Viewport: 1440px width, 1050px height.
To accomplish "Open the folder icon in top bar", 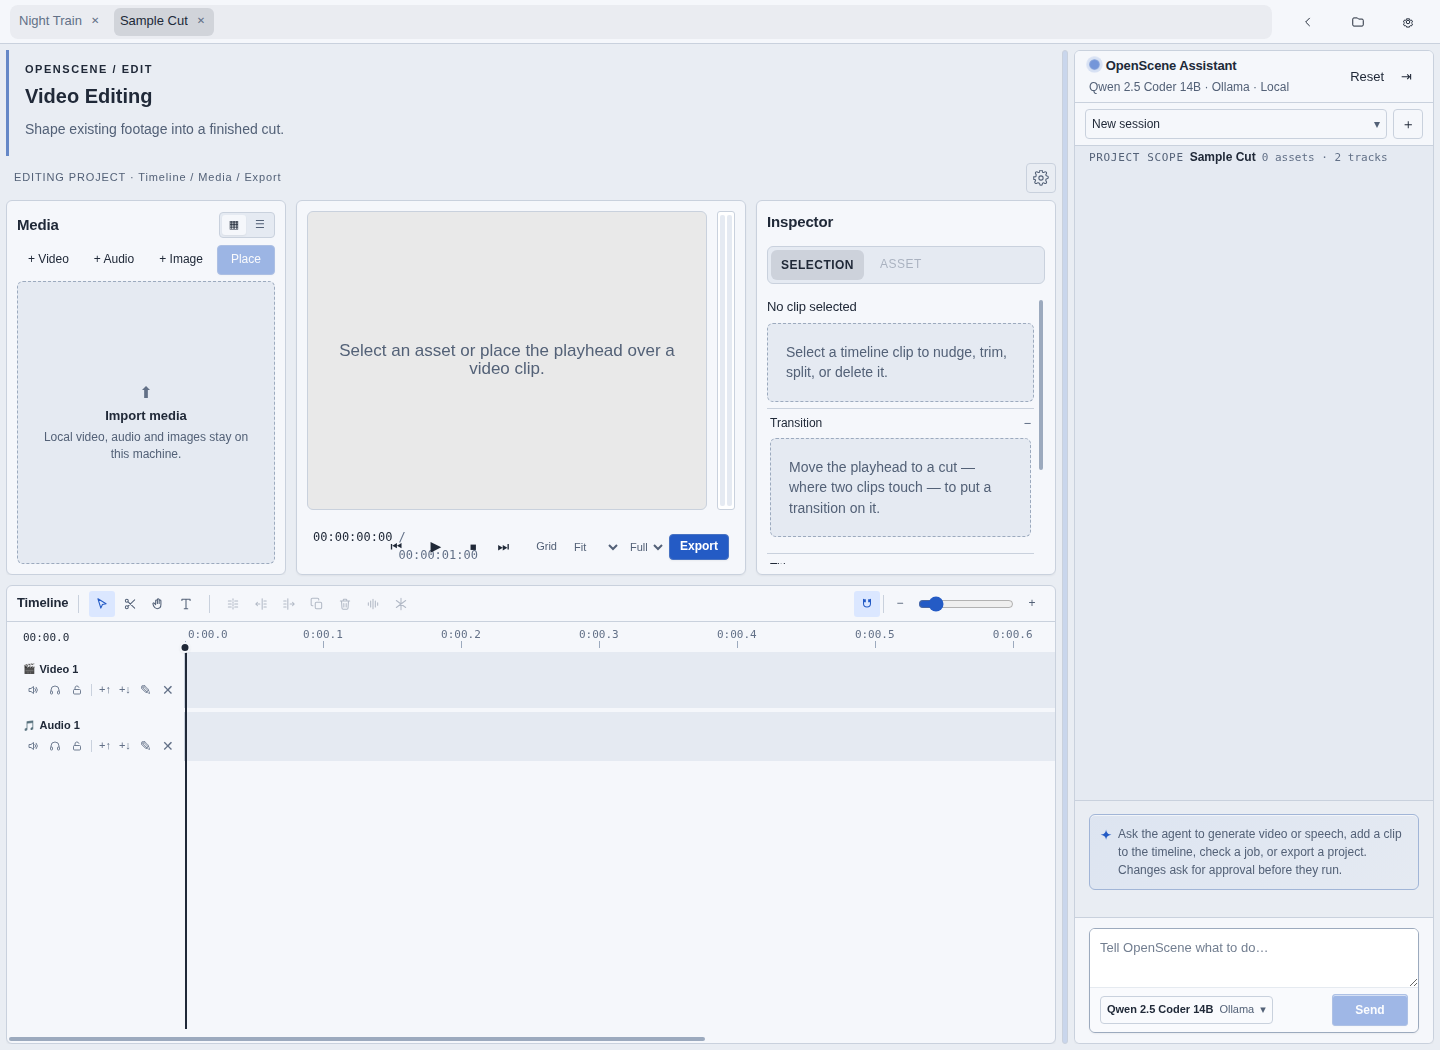I will pos(1358,22).
